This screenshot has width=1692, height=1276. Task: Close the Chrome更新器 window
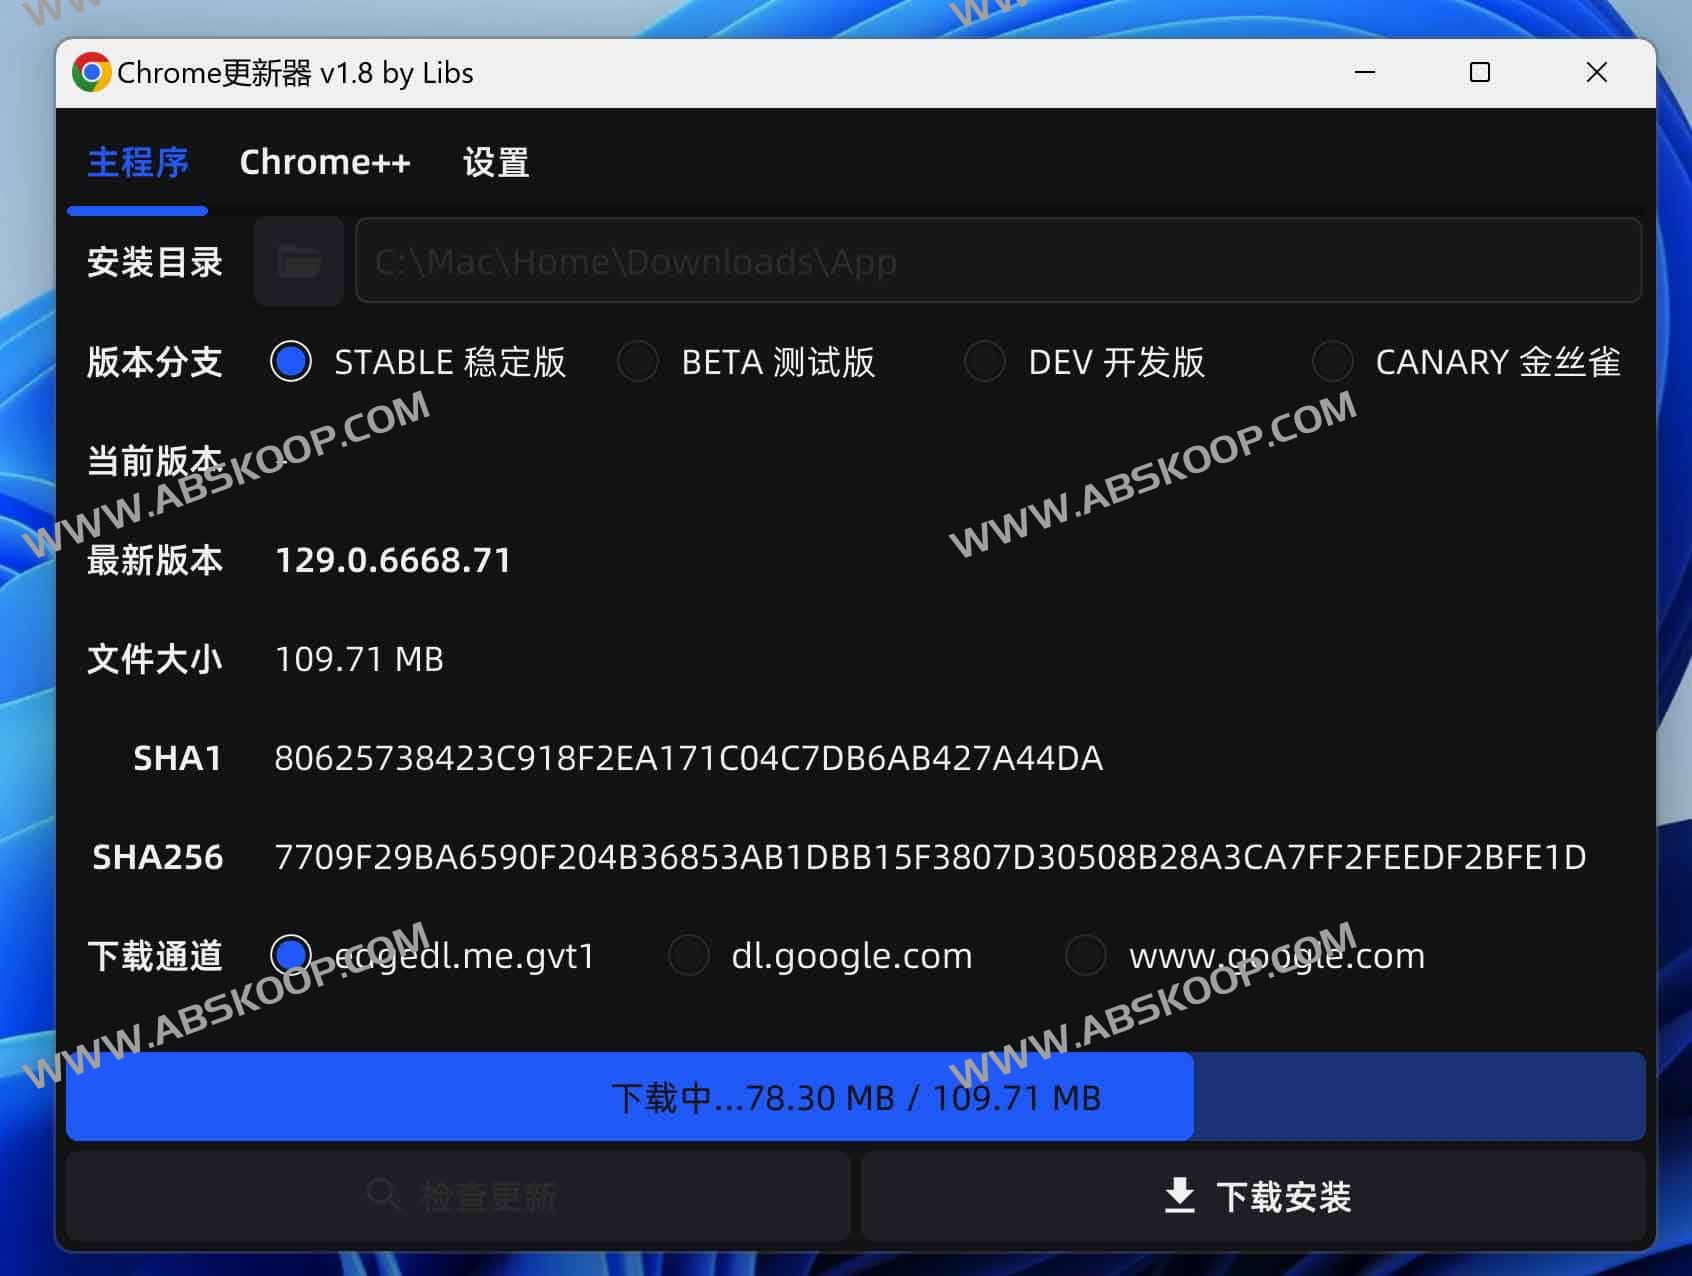pos(1596,73)
